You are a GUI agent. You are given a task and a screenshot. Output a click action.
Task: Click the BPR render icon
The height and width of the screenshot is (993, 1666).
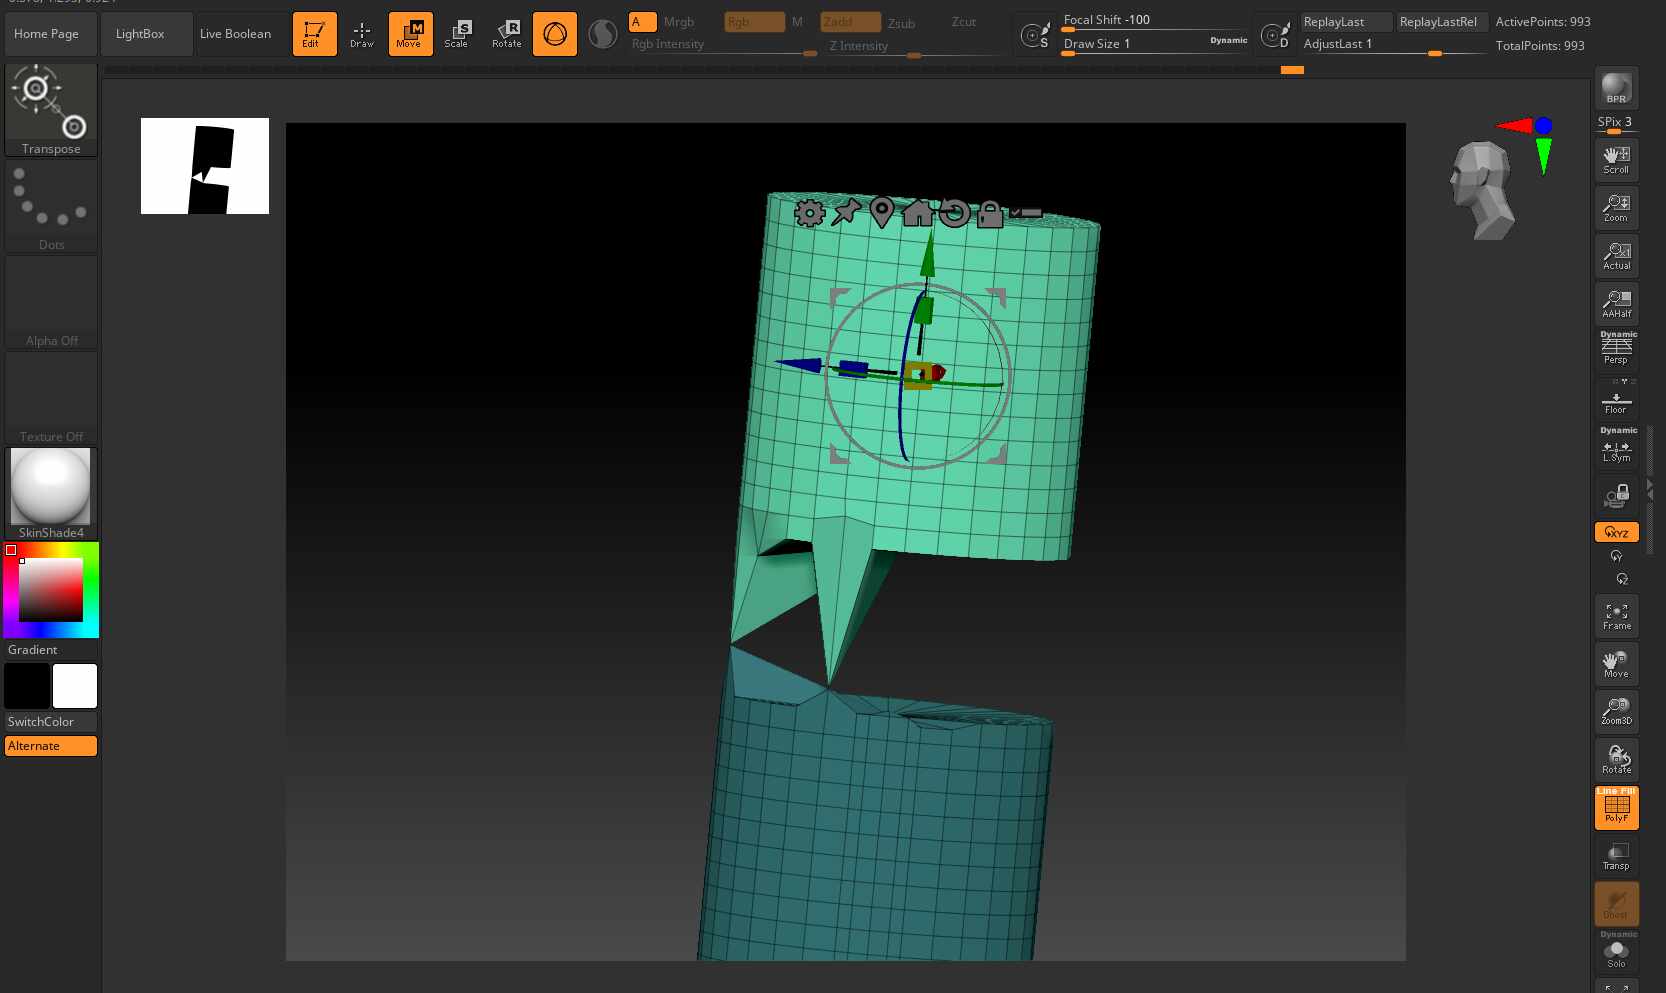point(1616,89)
